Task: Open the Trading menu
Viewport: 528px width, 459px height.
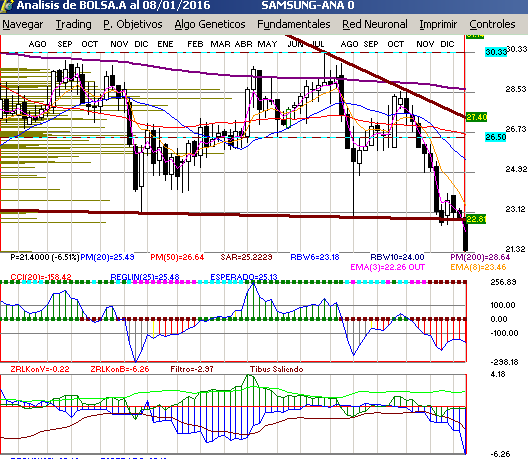Action: (x=73, y=25)
